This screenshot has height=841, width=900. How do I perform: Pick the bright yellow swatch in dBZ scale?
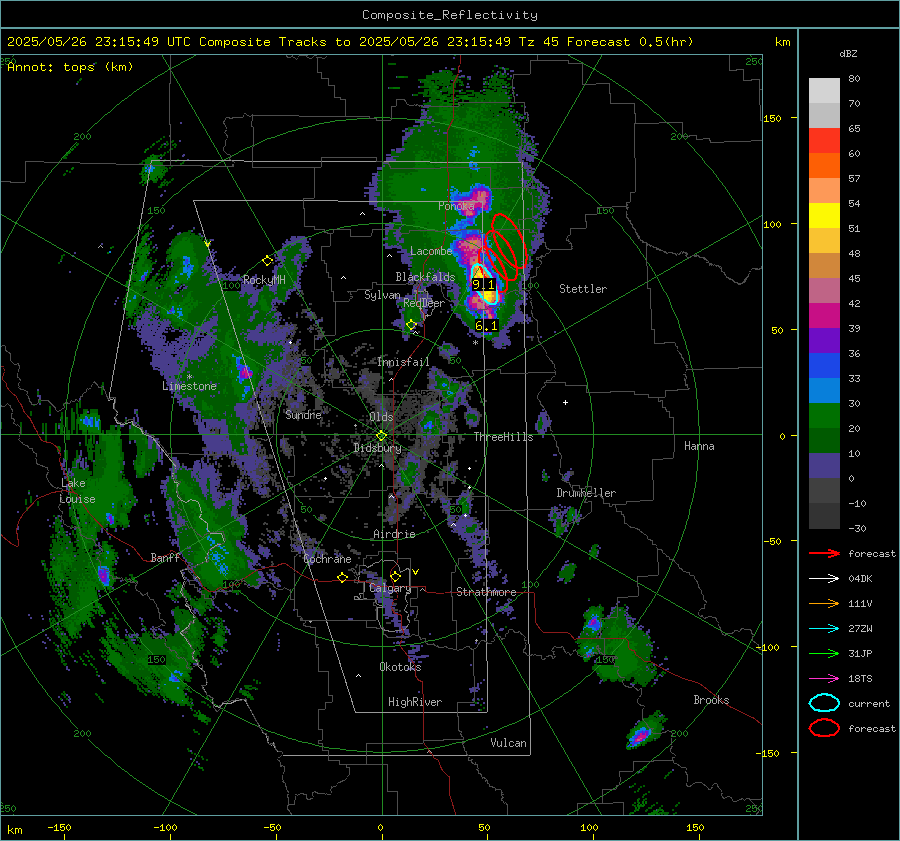[x=824, y=215]
